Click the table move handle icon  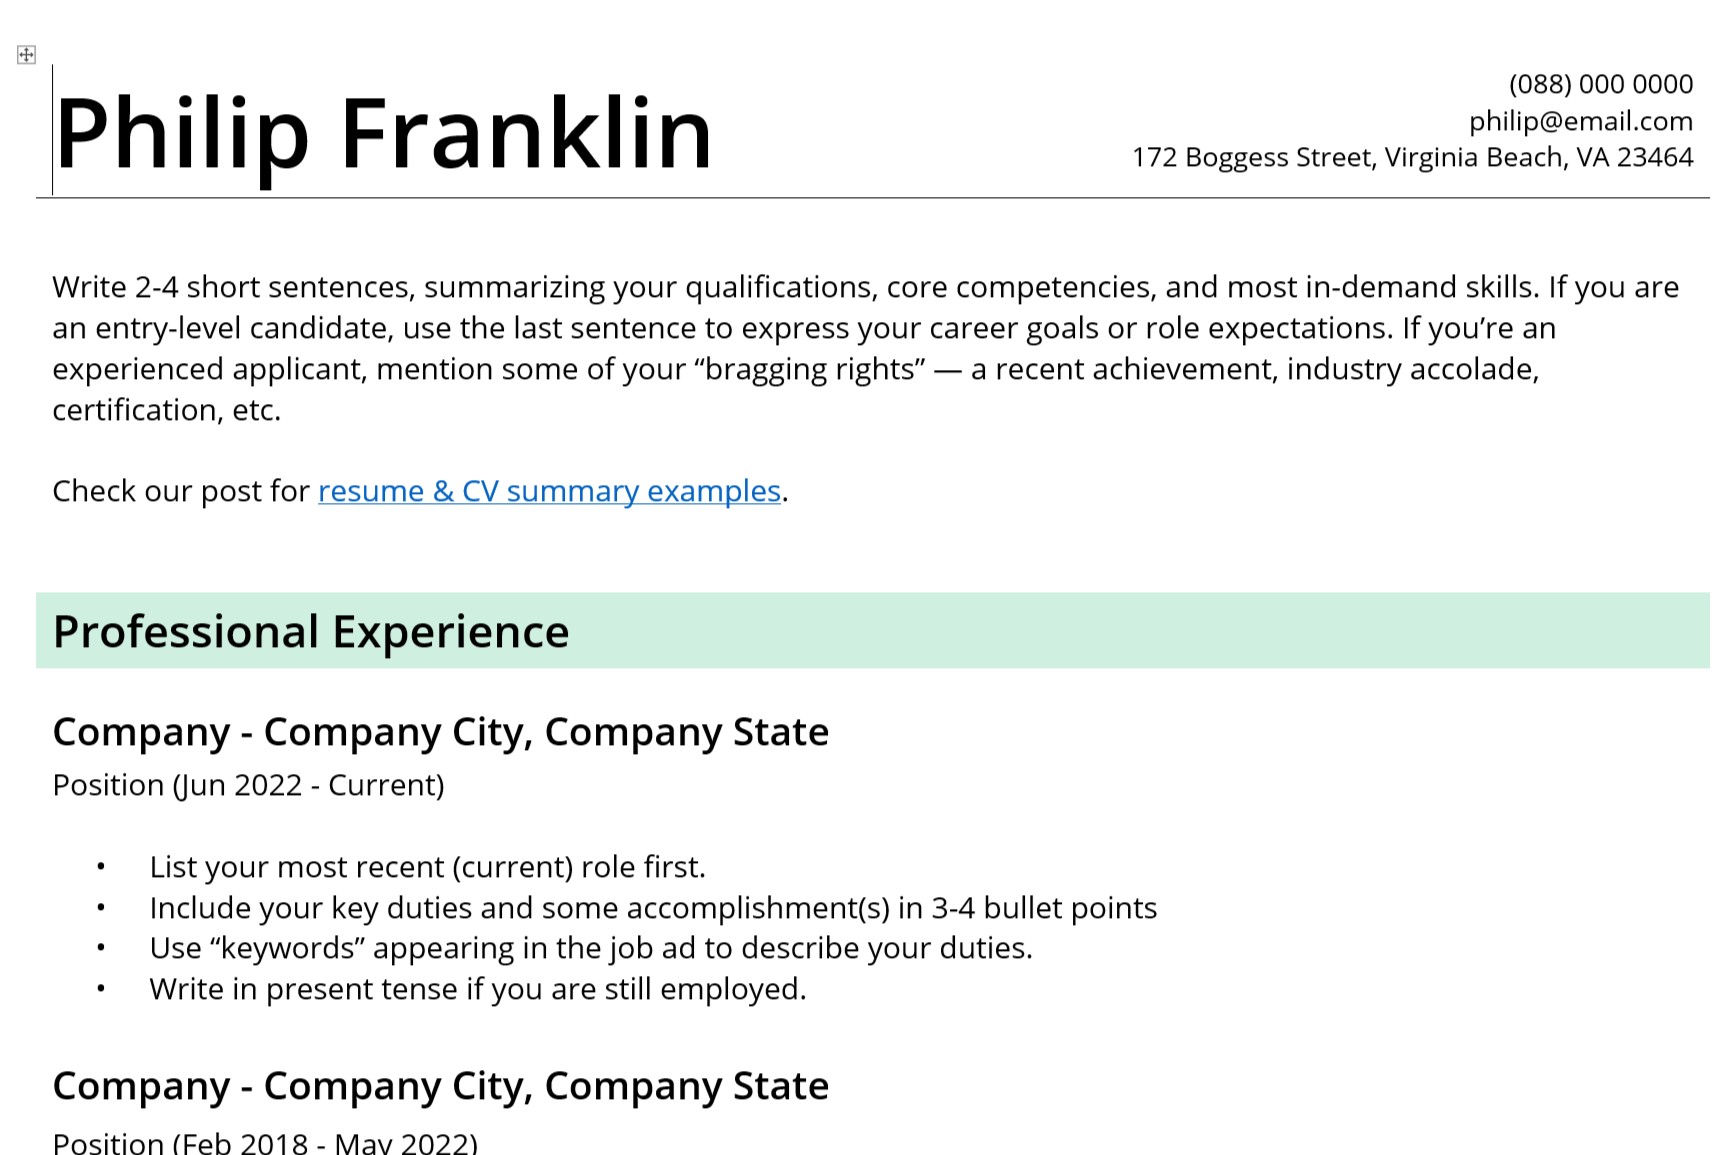point(27,55)
